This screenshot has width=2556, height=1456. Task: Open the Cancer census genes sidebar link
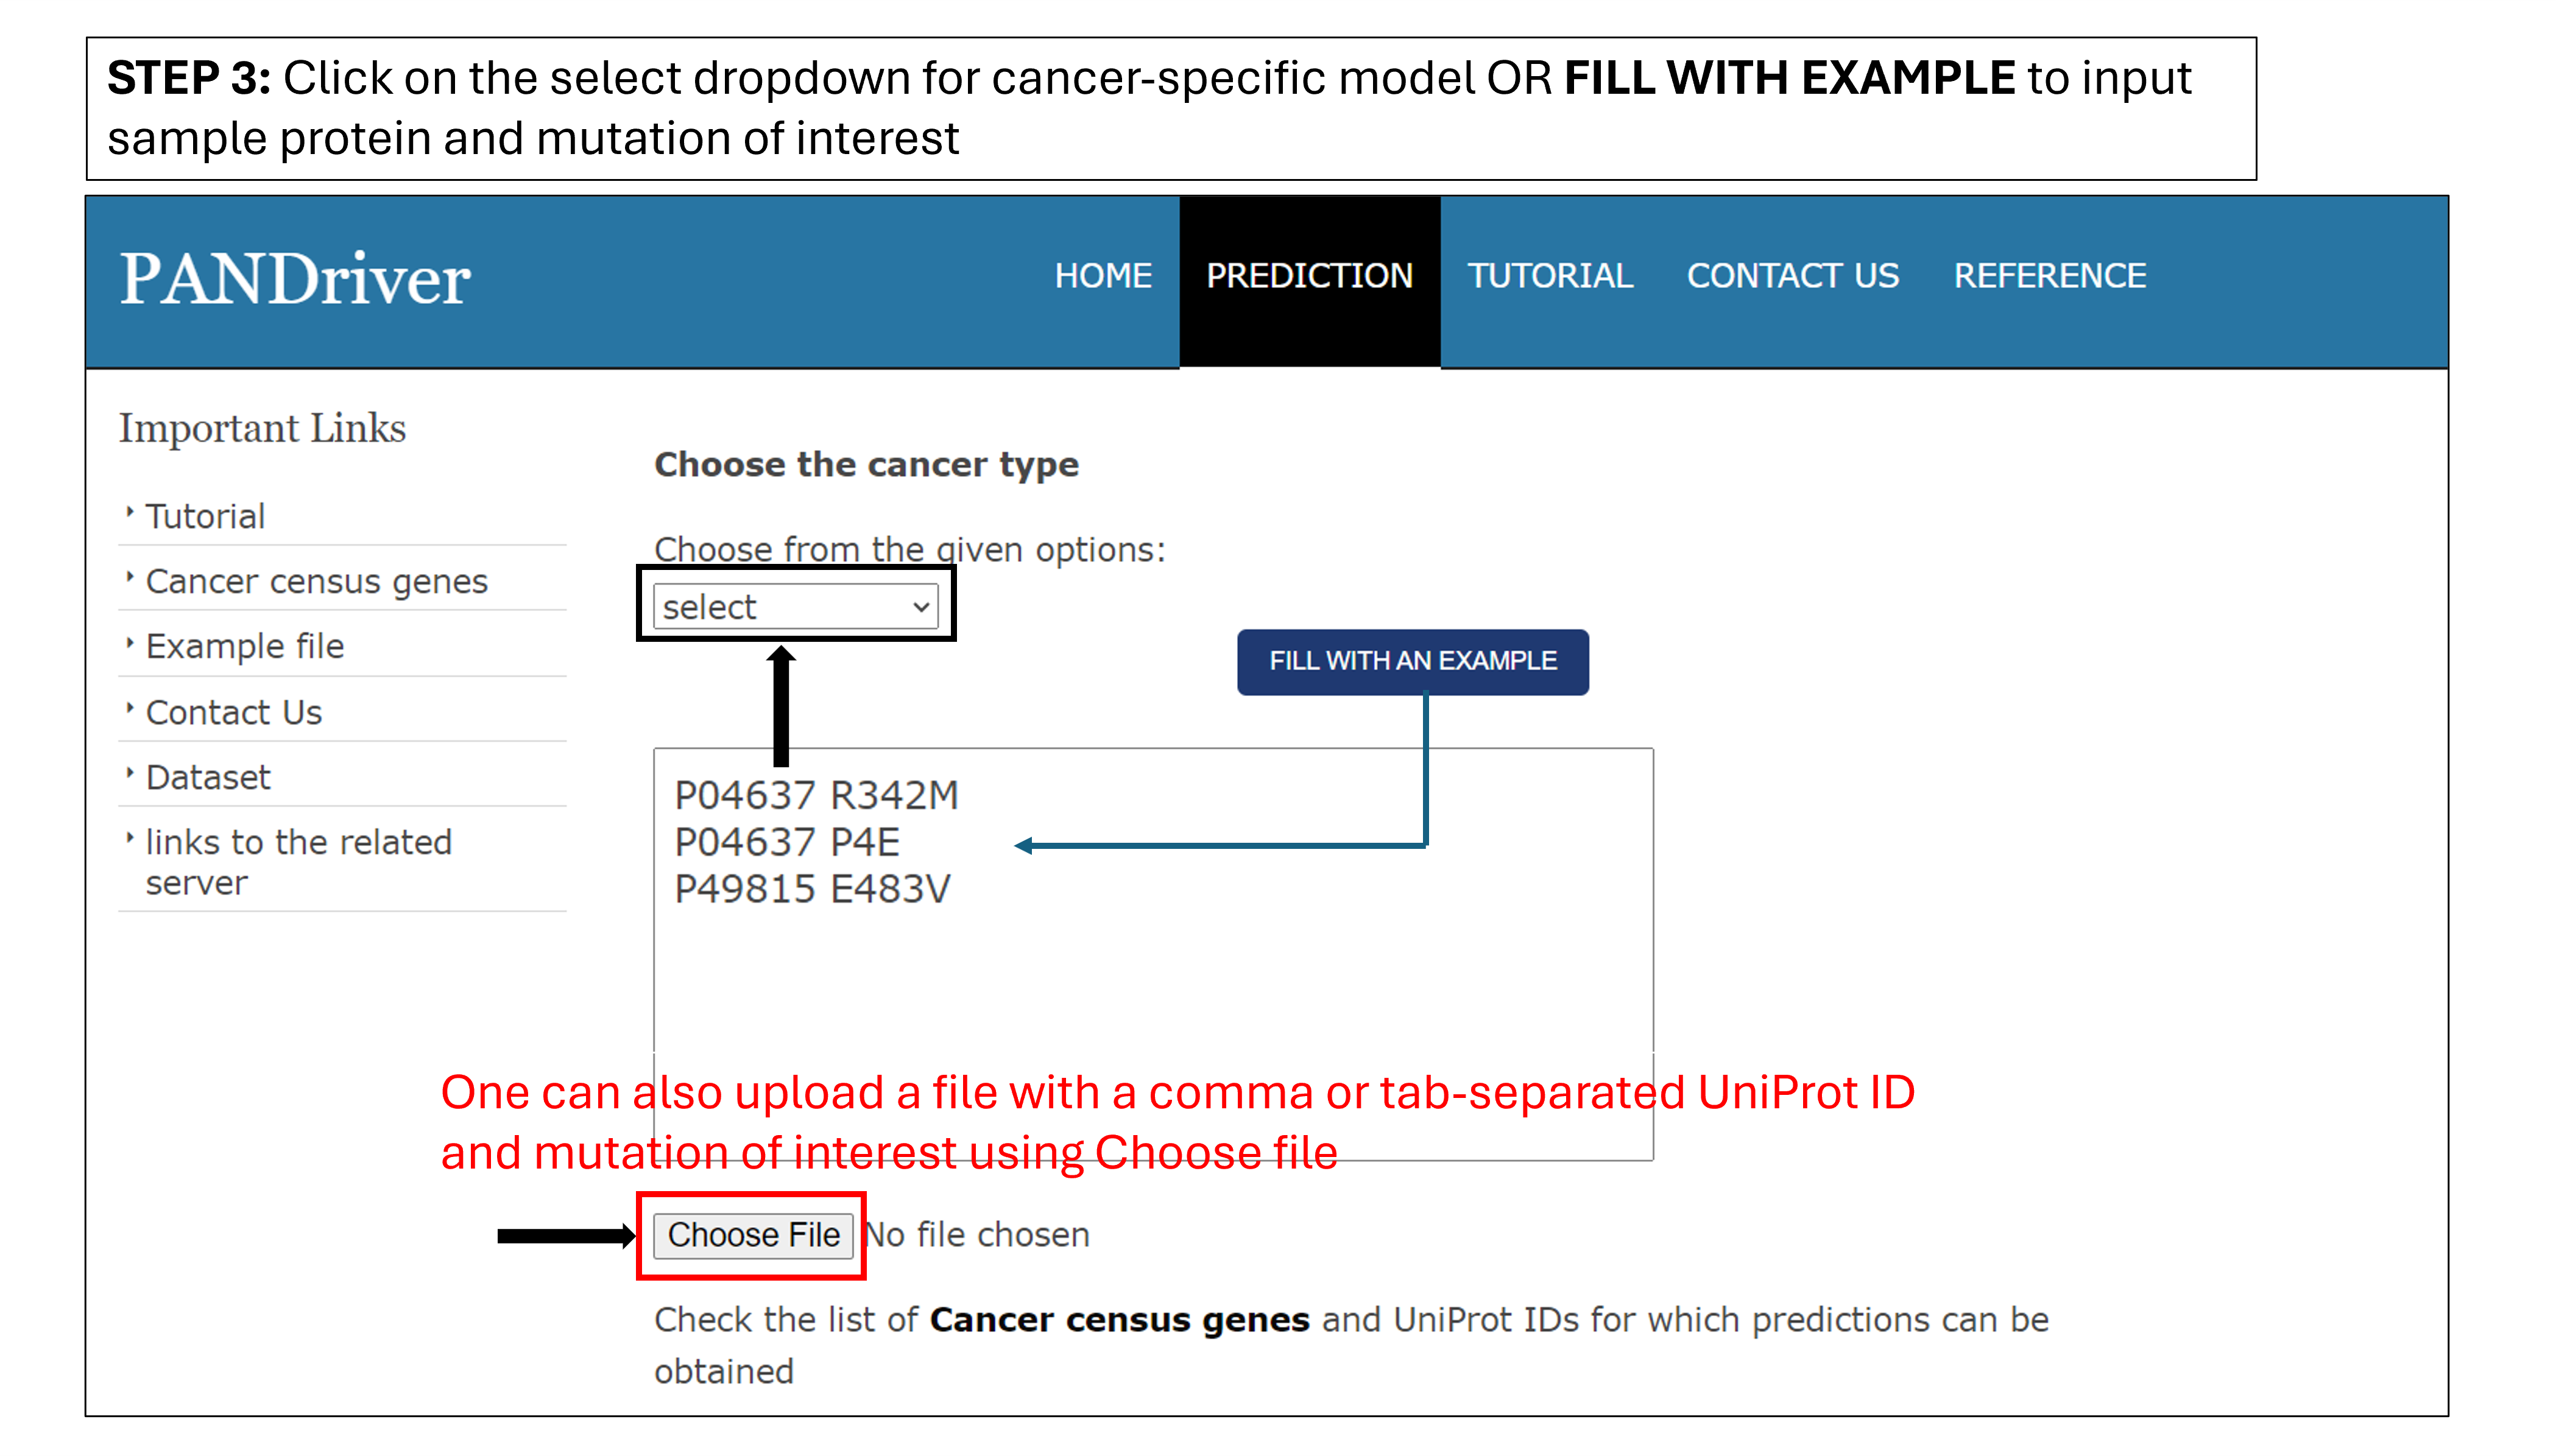[x=316, y=582]
